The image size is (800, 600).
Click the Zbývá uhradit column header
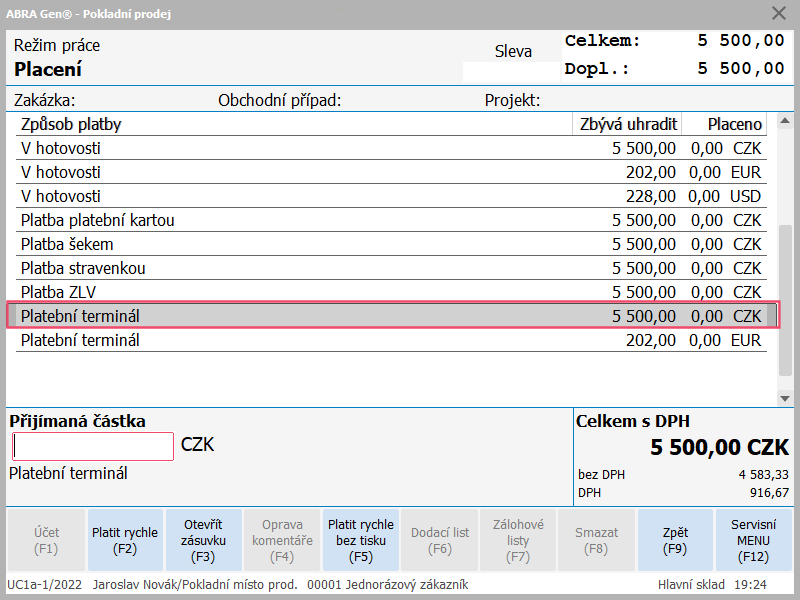(627, 124)
